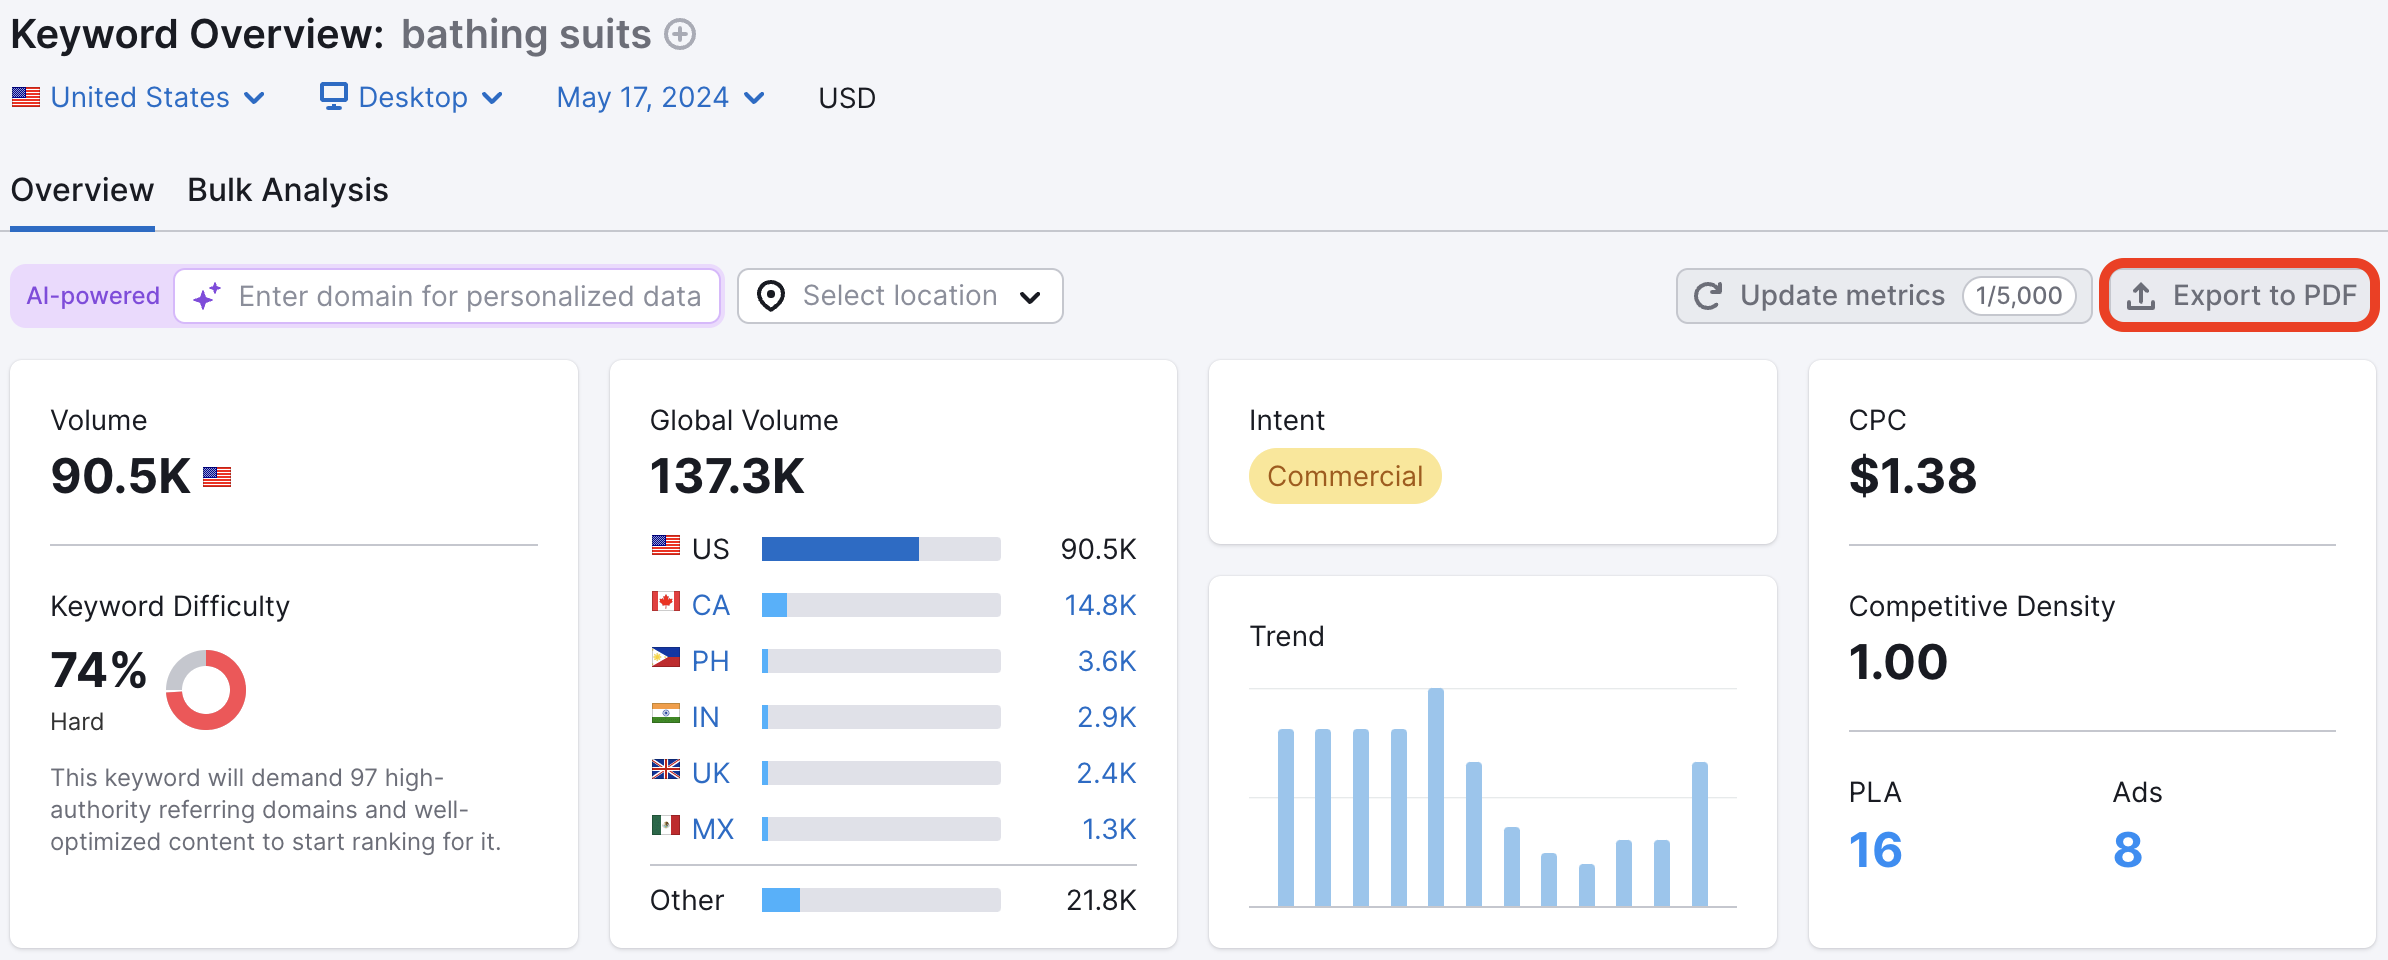Screen dimensions: 2388x960
Task: Select the Overview tab
Action: (82, 190)
